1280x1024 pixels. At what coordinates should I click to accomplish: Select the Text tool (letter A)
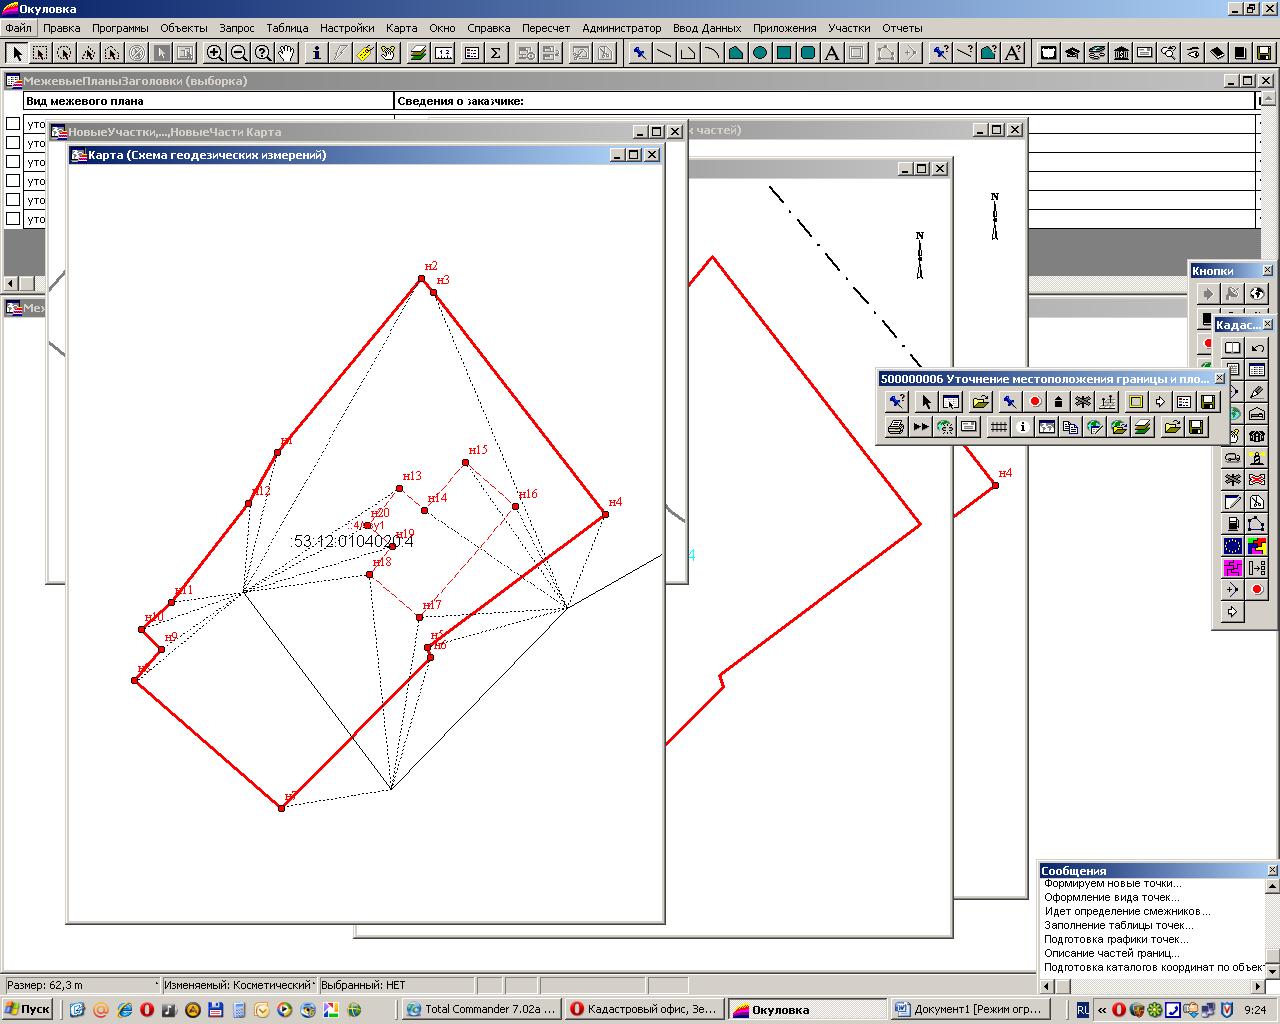tap(832, 53)
